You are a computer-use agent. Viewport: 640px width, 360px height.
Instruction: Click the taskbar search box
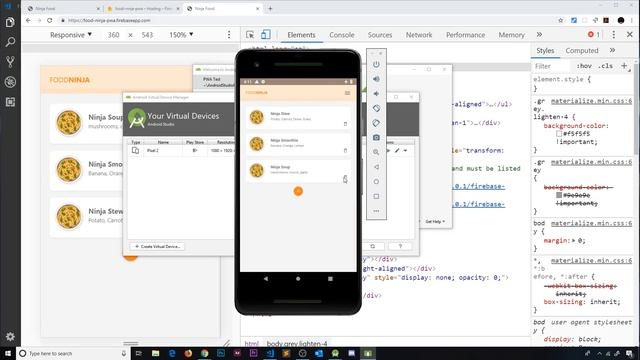coord(73,353)
